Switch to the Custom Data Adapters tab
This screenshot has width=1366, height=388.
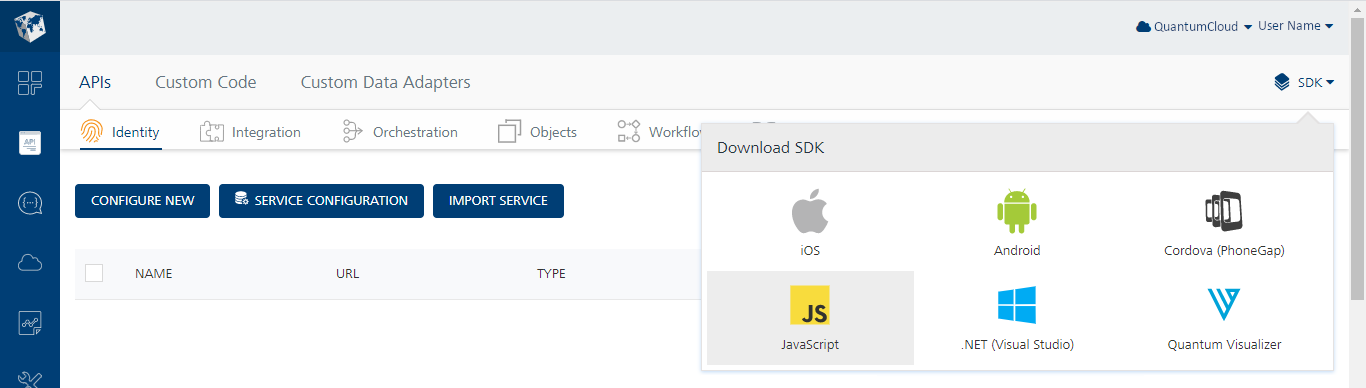point(386,82)
